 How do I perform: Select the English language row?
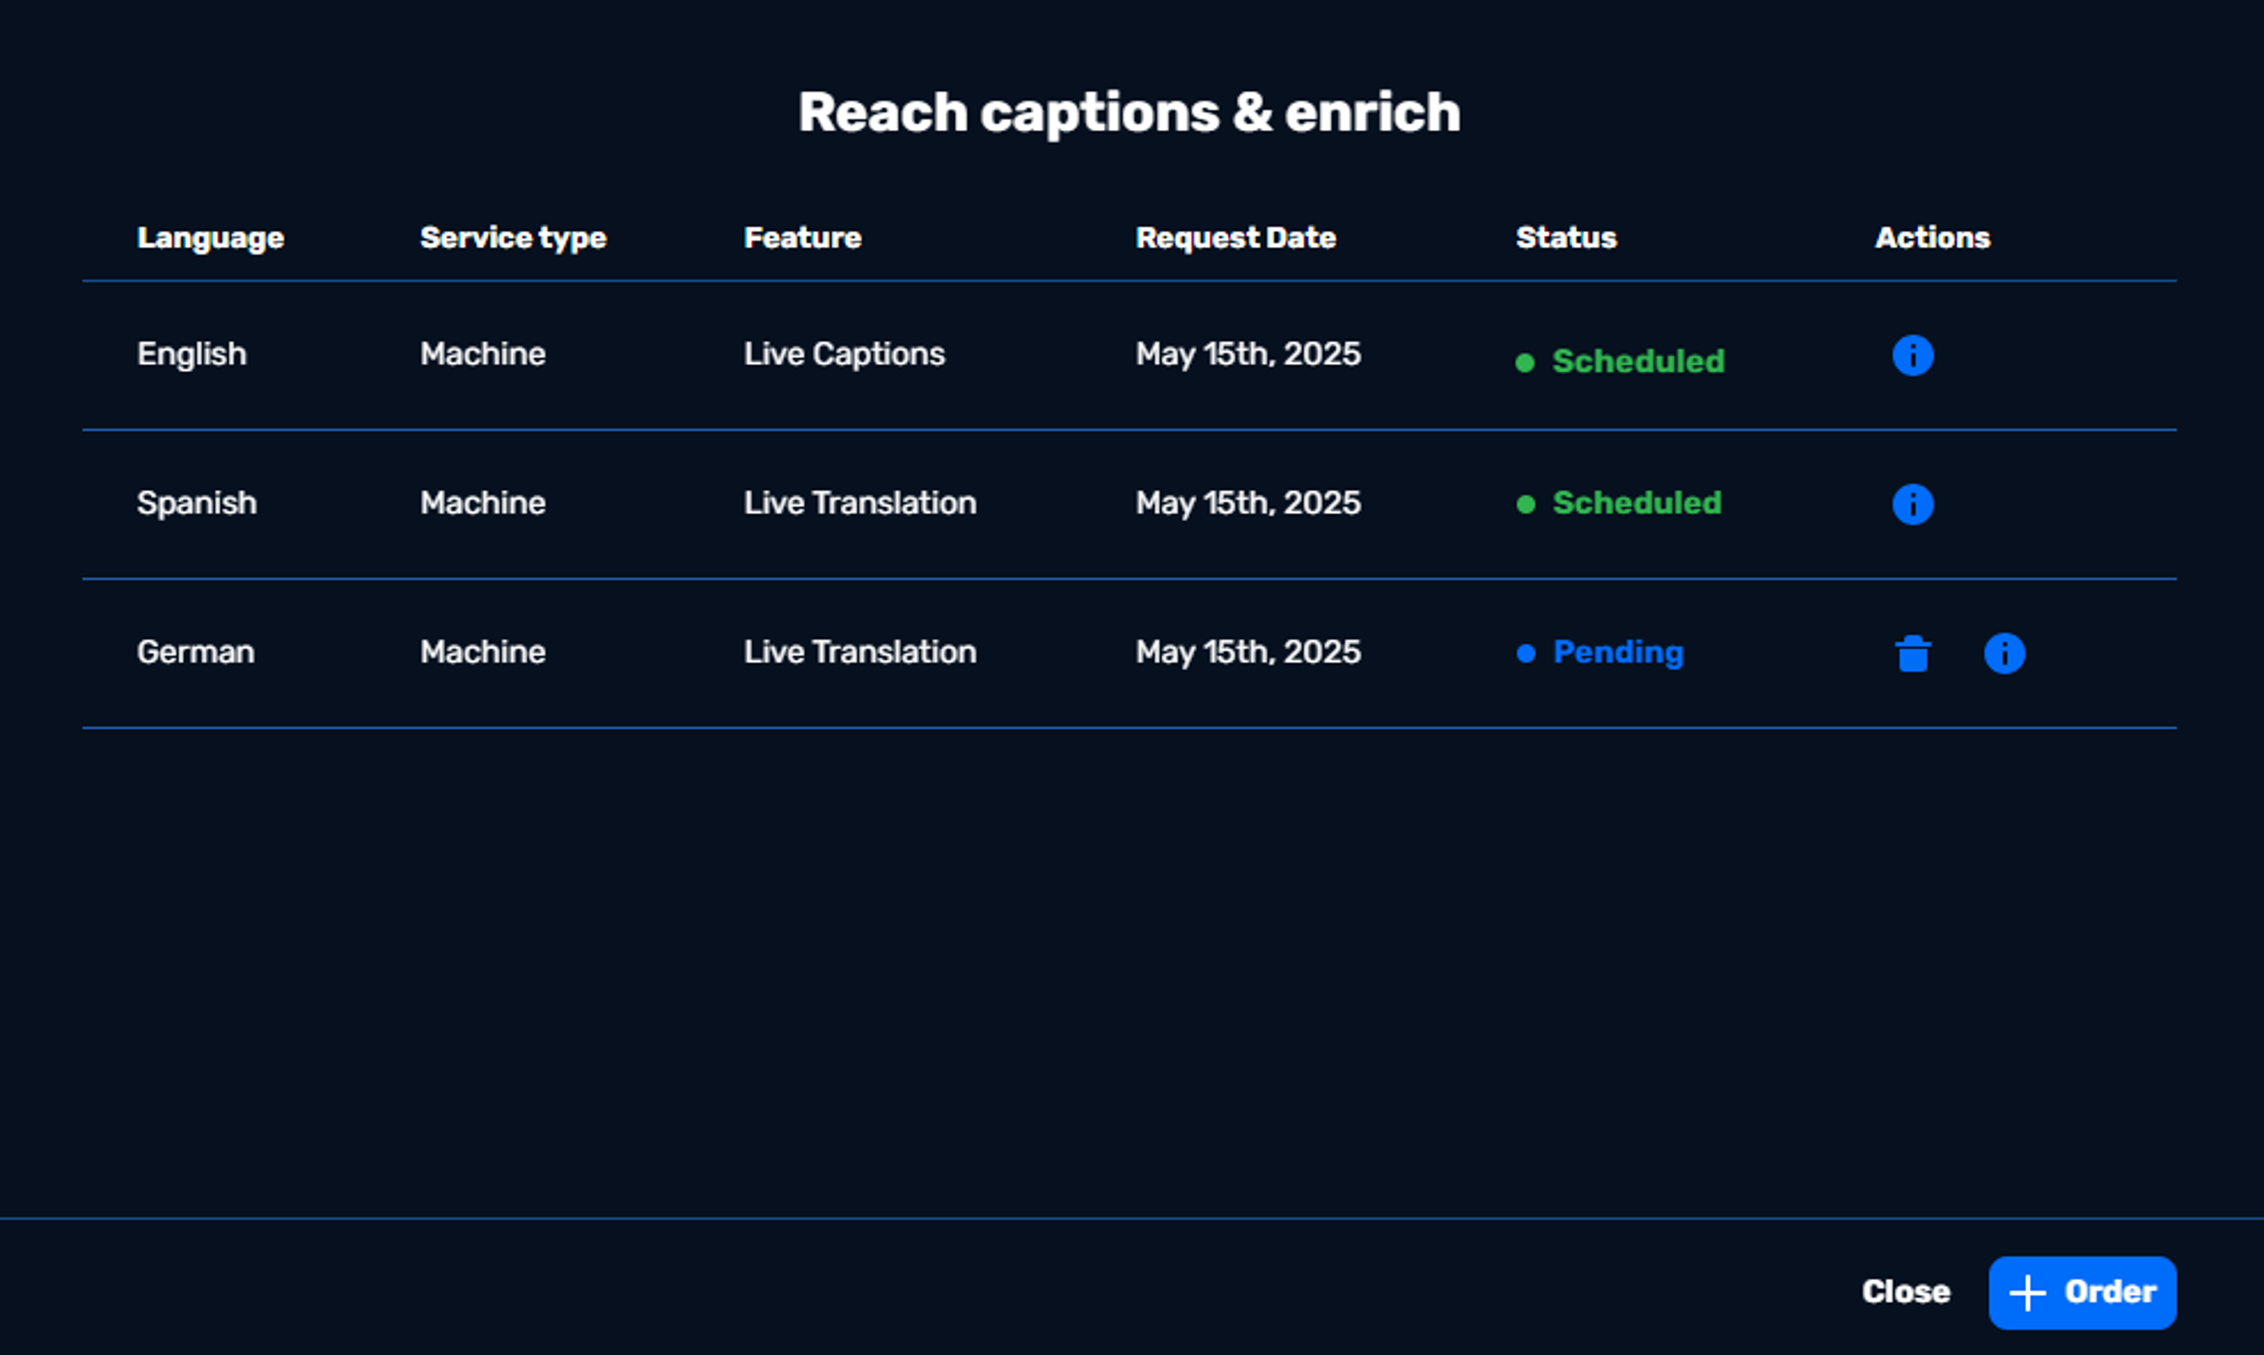point(191,354)
